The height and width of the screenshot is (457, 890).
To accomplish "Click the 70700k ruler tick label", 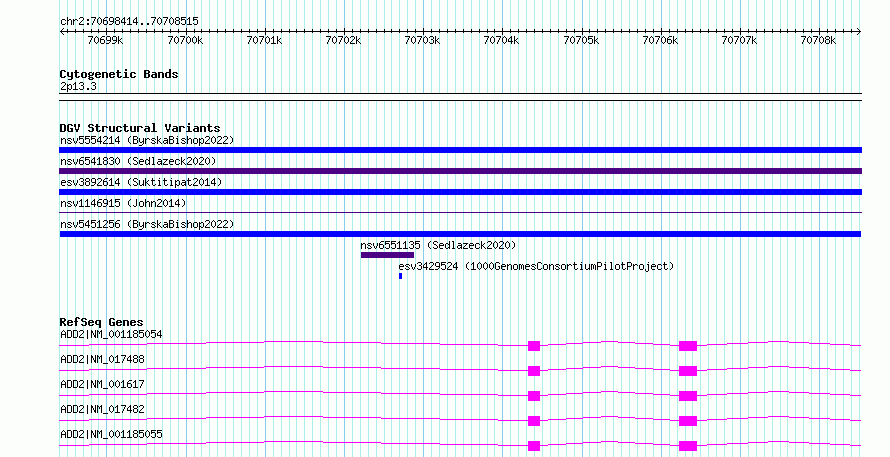I will [x=185, y=40].
